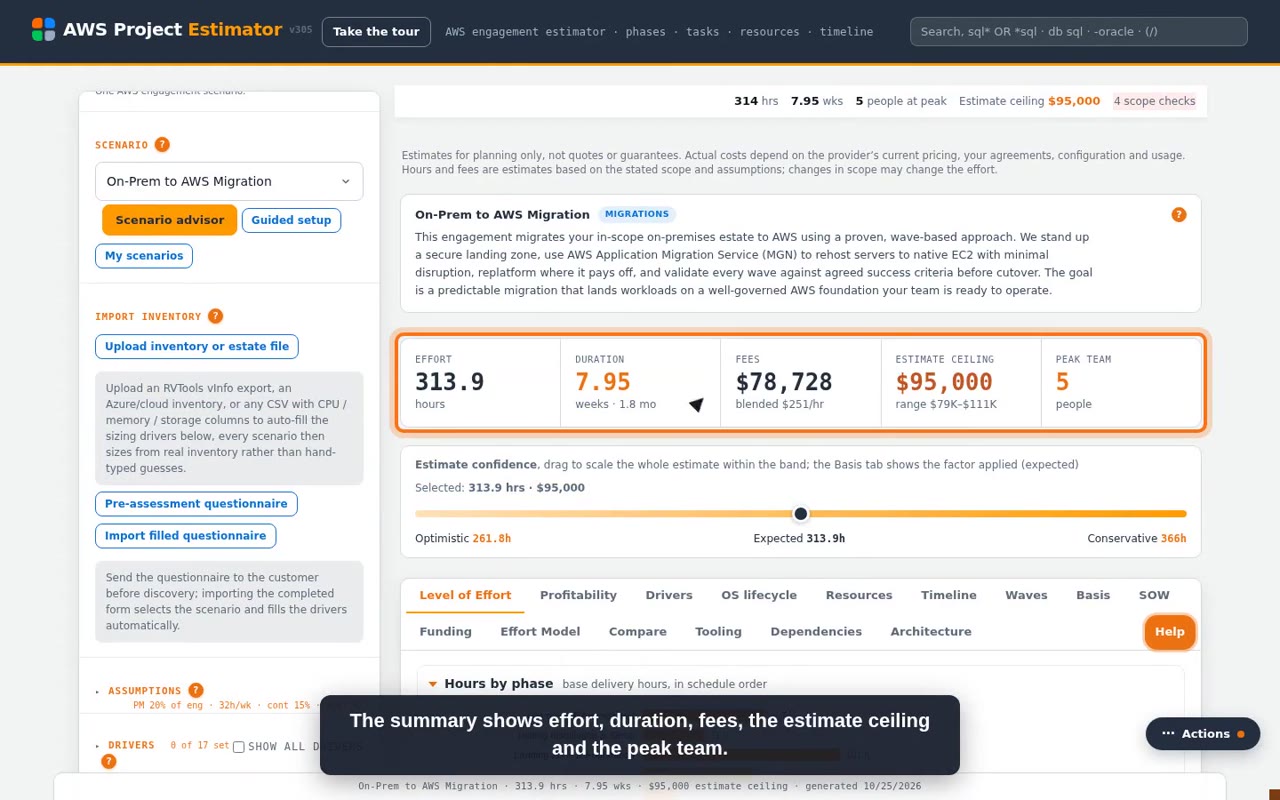Select the Timeline tab
This screenshot has width=1280, height=800.
(949, 595)
